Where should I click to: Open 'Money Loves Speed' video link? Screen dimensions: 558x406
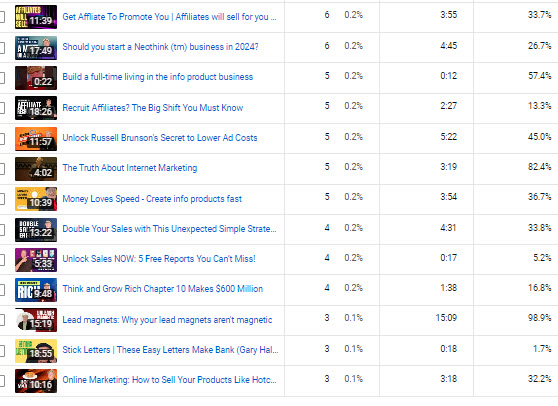click(x=152, y=199)
